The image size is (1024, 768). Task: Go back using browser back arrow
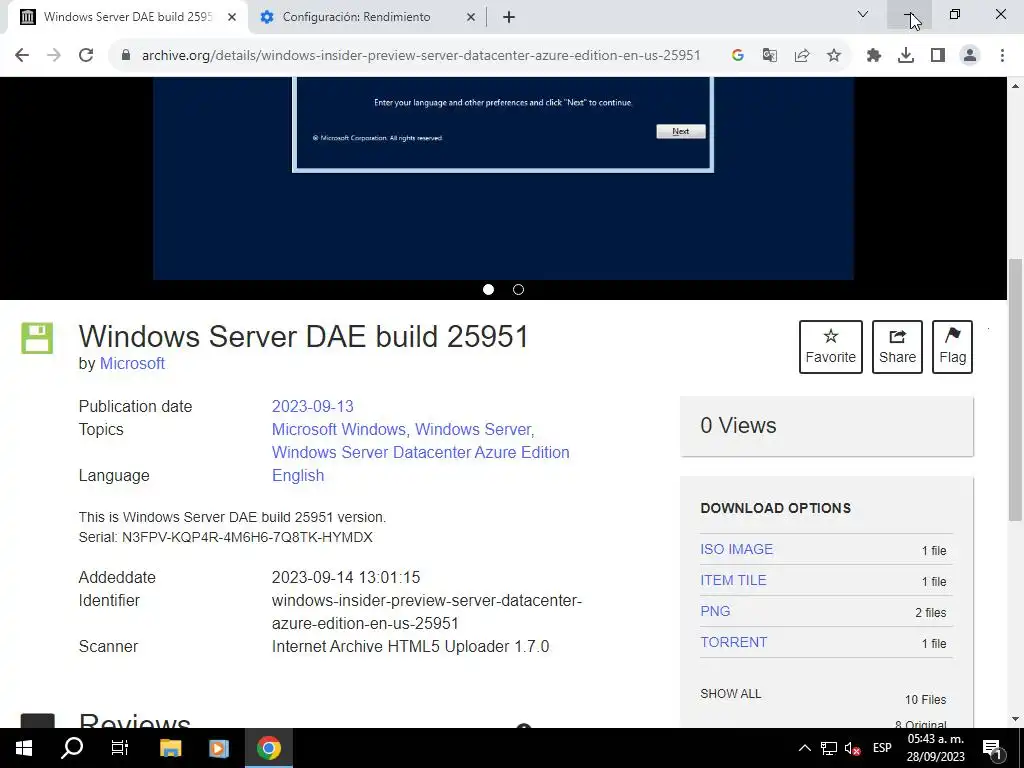[x=22, y=56]
